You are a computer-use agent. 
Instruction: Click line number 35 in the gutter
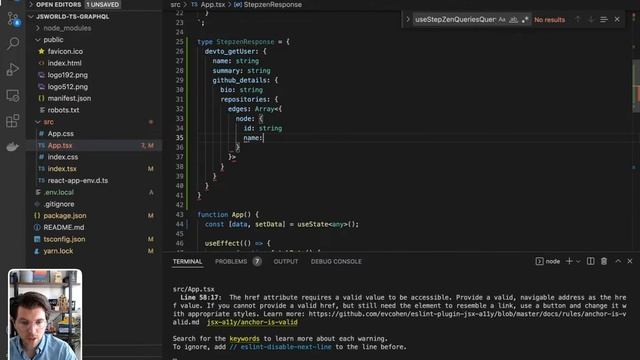pos(180,138)
